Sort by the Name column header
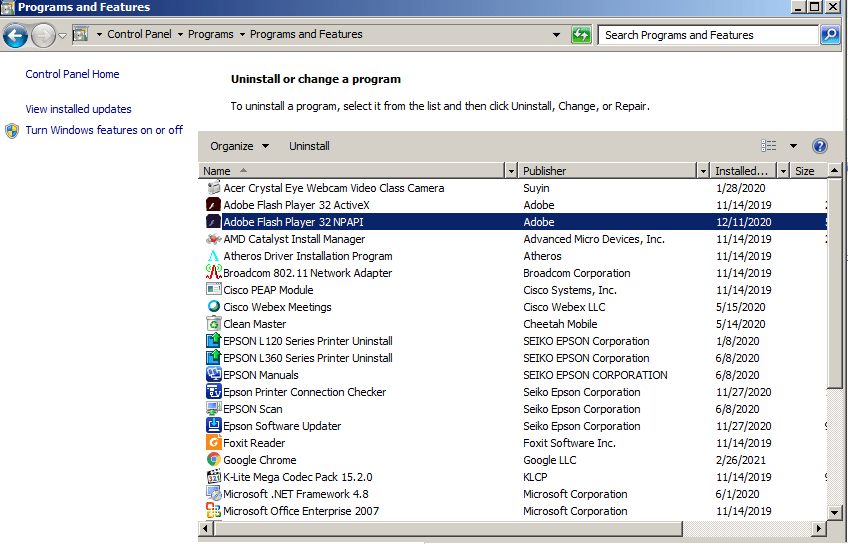Screen dimensions: 848x544 tap(352, 171)
